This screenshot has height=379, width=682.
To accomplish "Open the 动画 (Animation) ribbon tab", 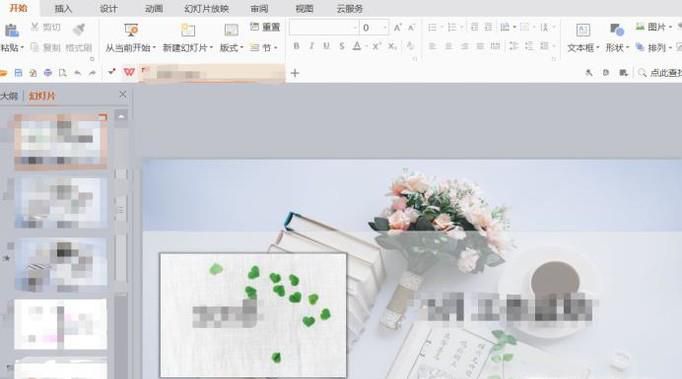I will pyautogui.click(x=154, y=8).
